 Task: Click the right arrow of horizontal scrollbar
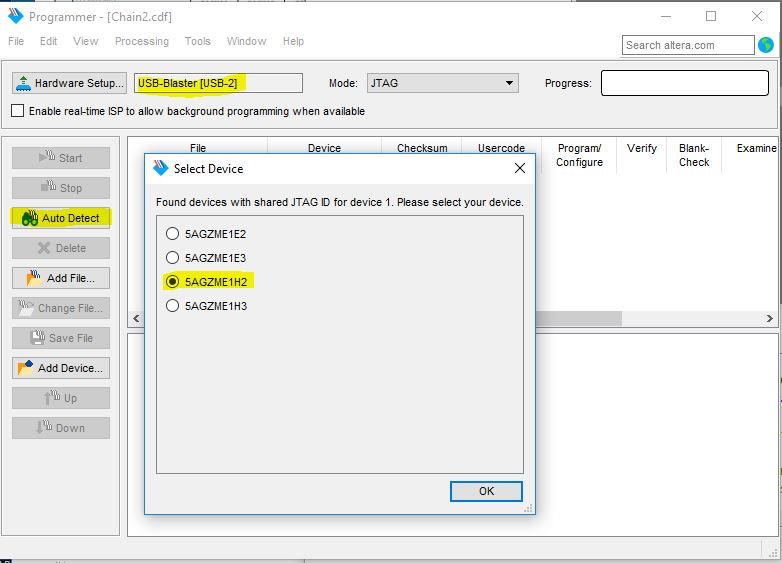(770, 318)
